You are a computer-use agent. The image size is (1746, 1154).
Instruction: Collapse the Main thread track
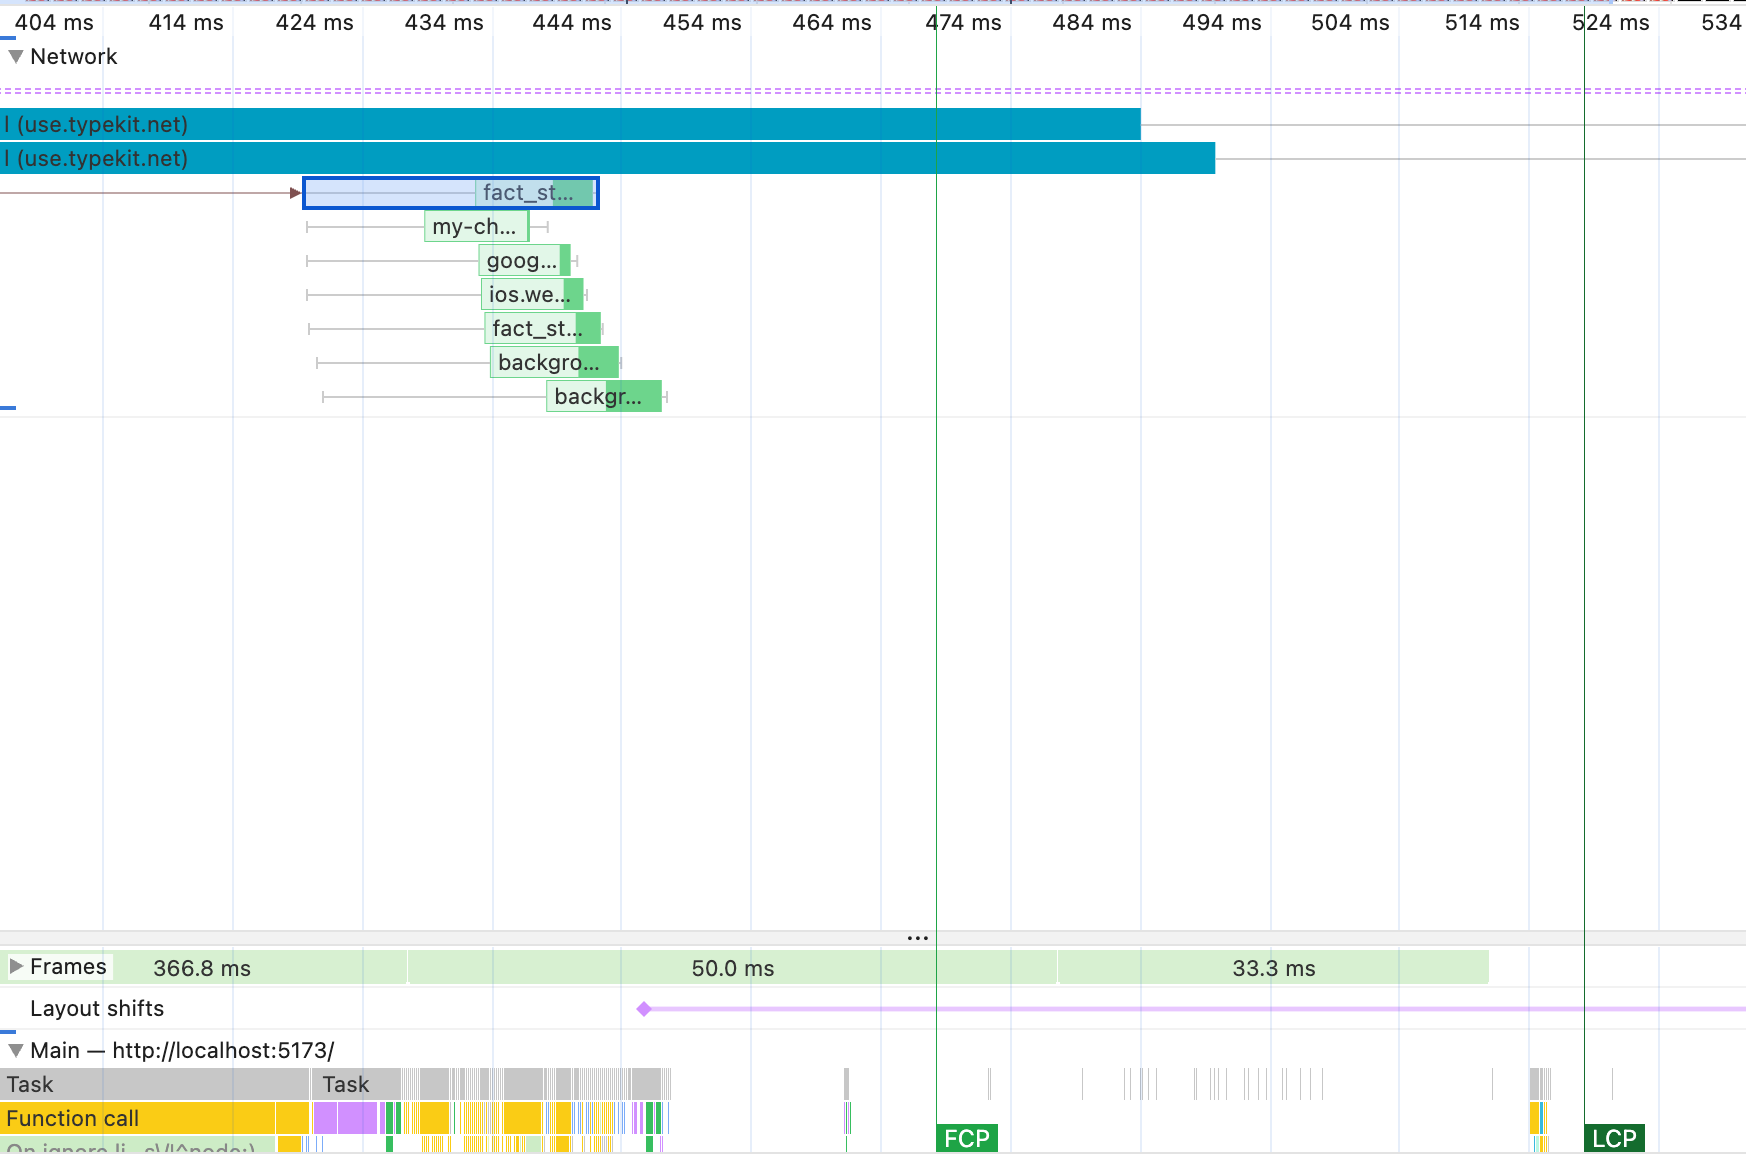tap(16, 1051)
